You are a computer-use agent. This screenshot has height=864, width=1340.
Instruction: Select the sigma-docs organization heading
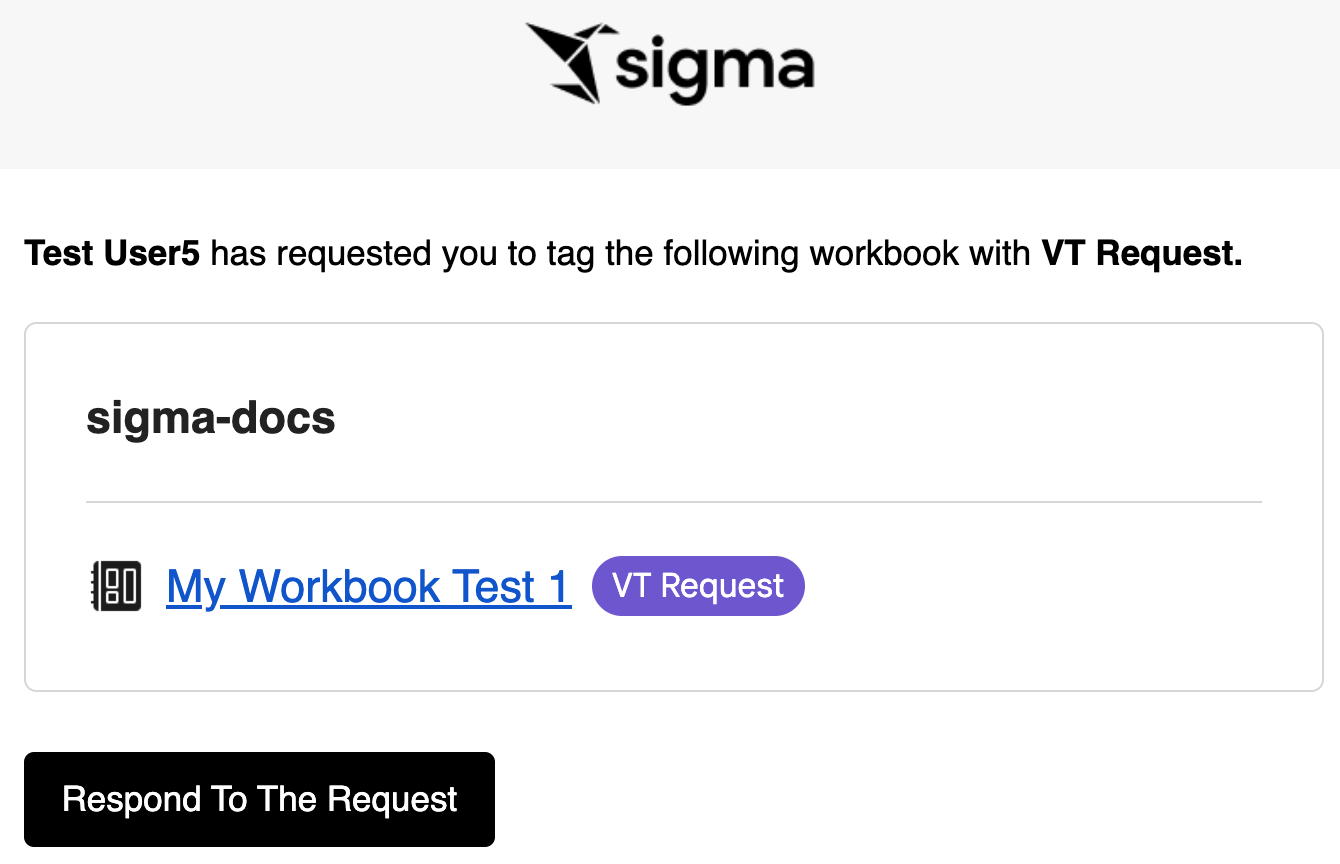coord(211,418)
